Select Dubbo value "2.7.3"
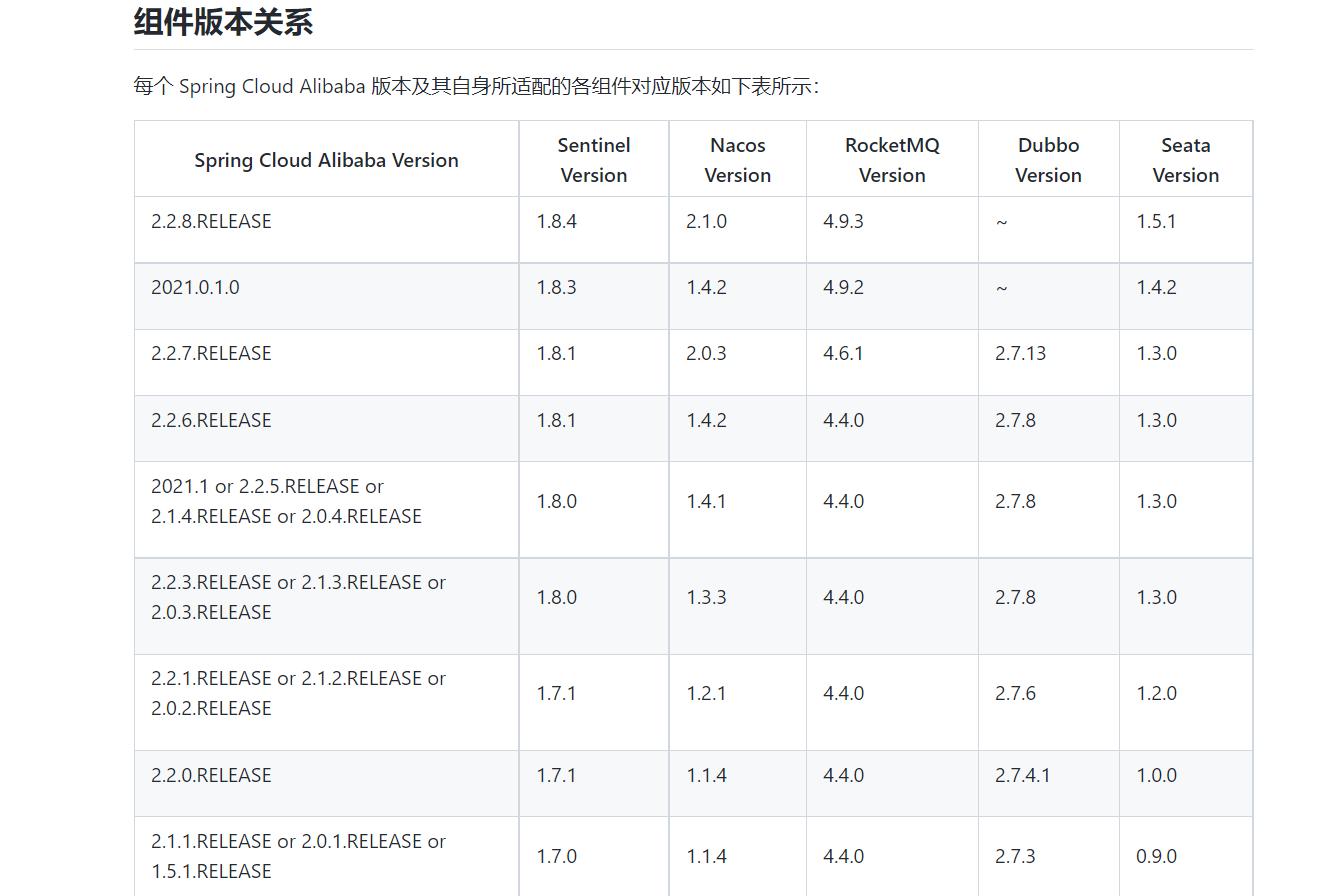Screen dimensions: 1330x896 pyautogui.click(x=1015, y=856)
